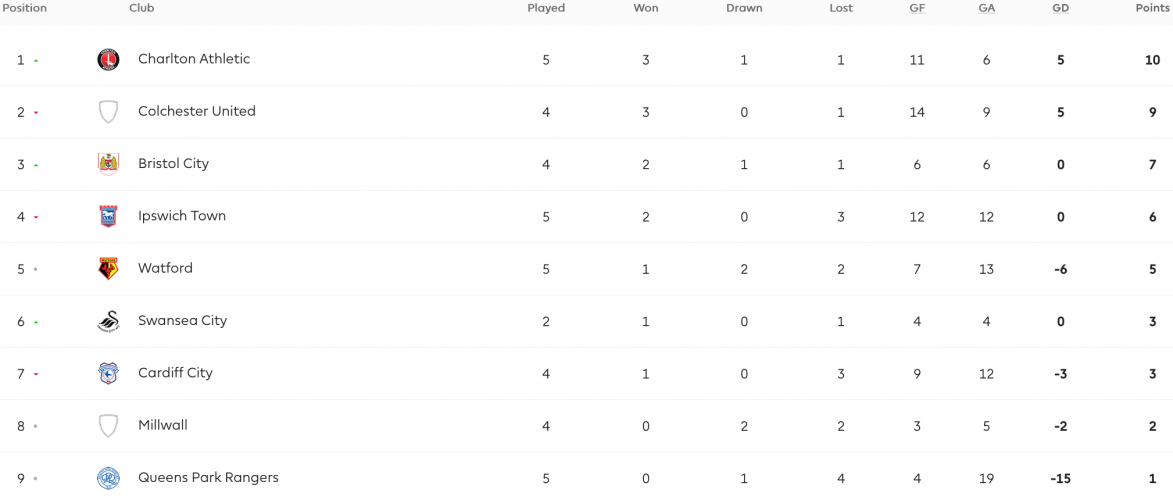Screen dimensions: 1173x500
Task: Click the Swansea City swan logo
Action: tap(108, 321)
